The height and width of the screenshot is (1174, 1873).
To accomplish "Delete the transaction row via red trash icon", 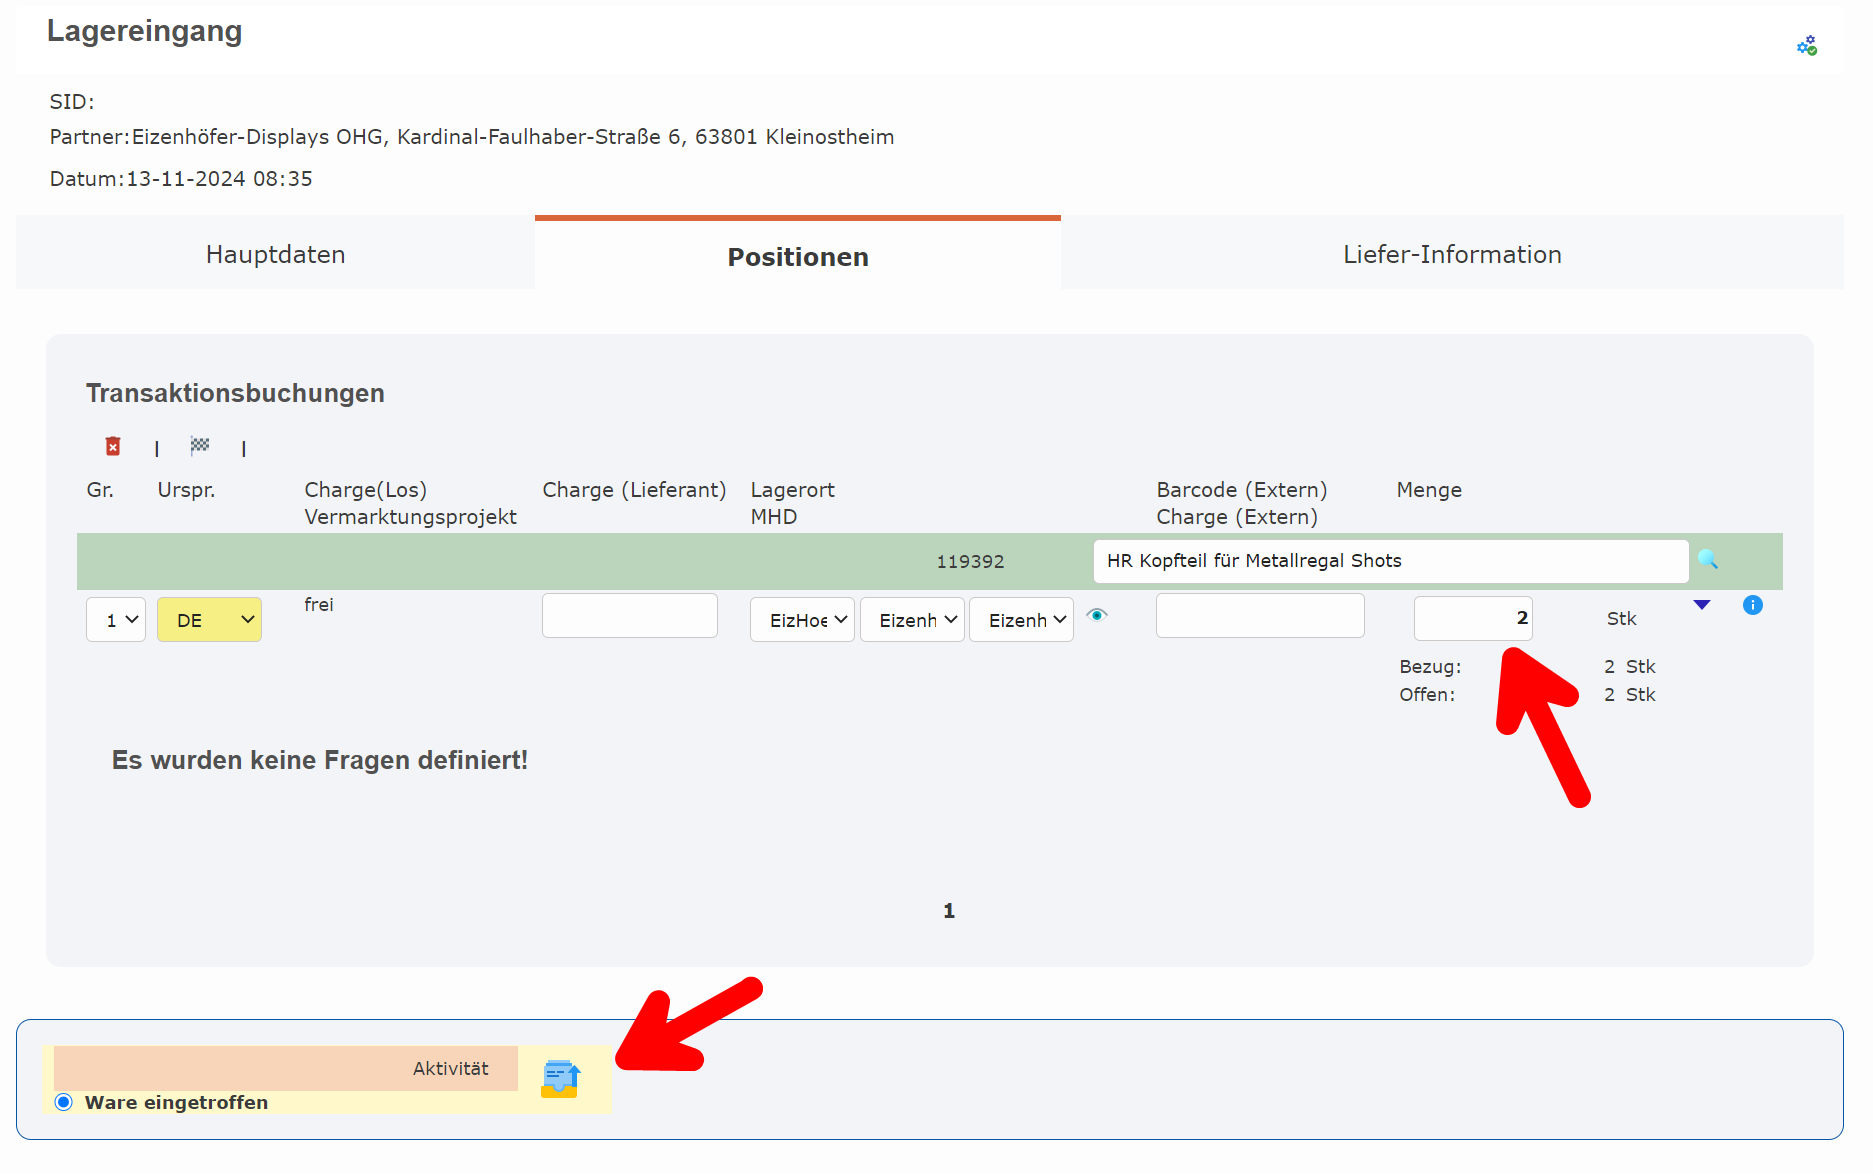I will [x=113, y=446].
